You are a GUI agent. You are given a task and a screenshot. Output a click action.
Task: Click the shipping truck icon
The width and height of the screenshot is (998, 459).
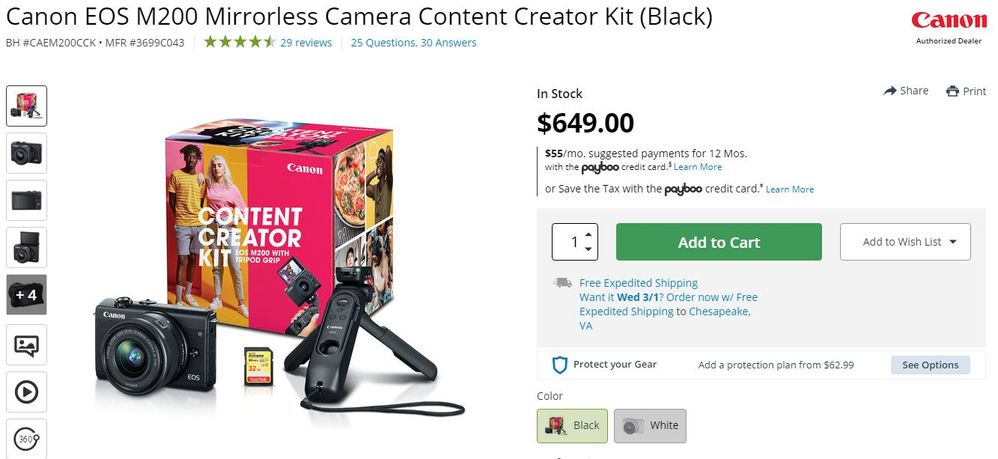(x=563, y=283)
